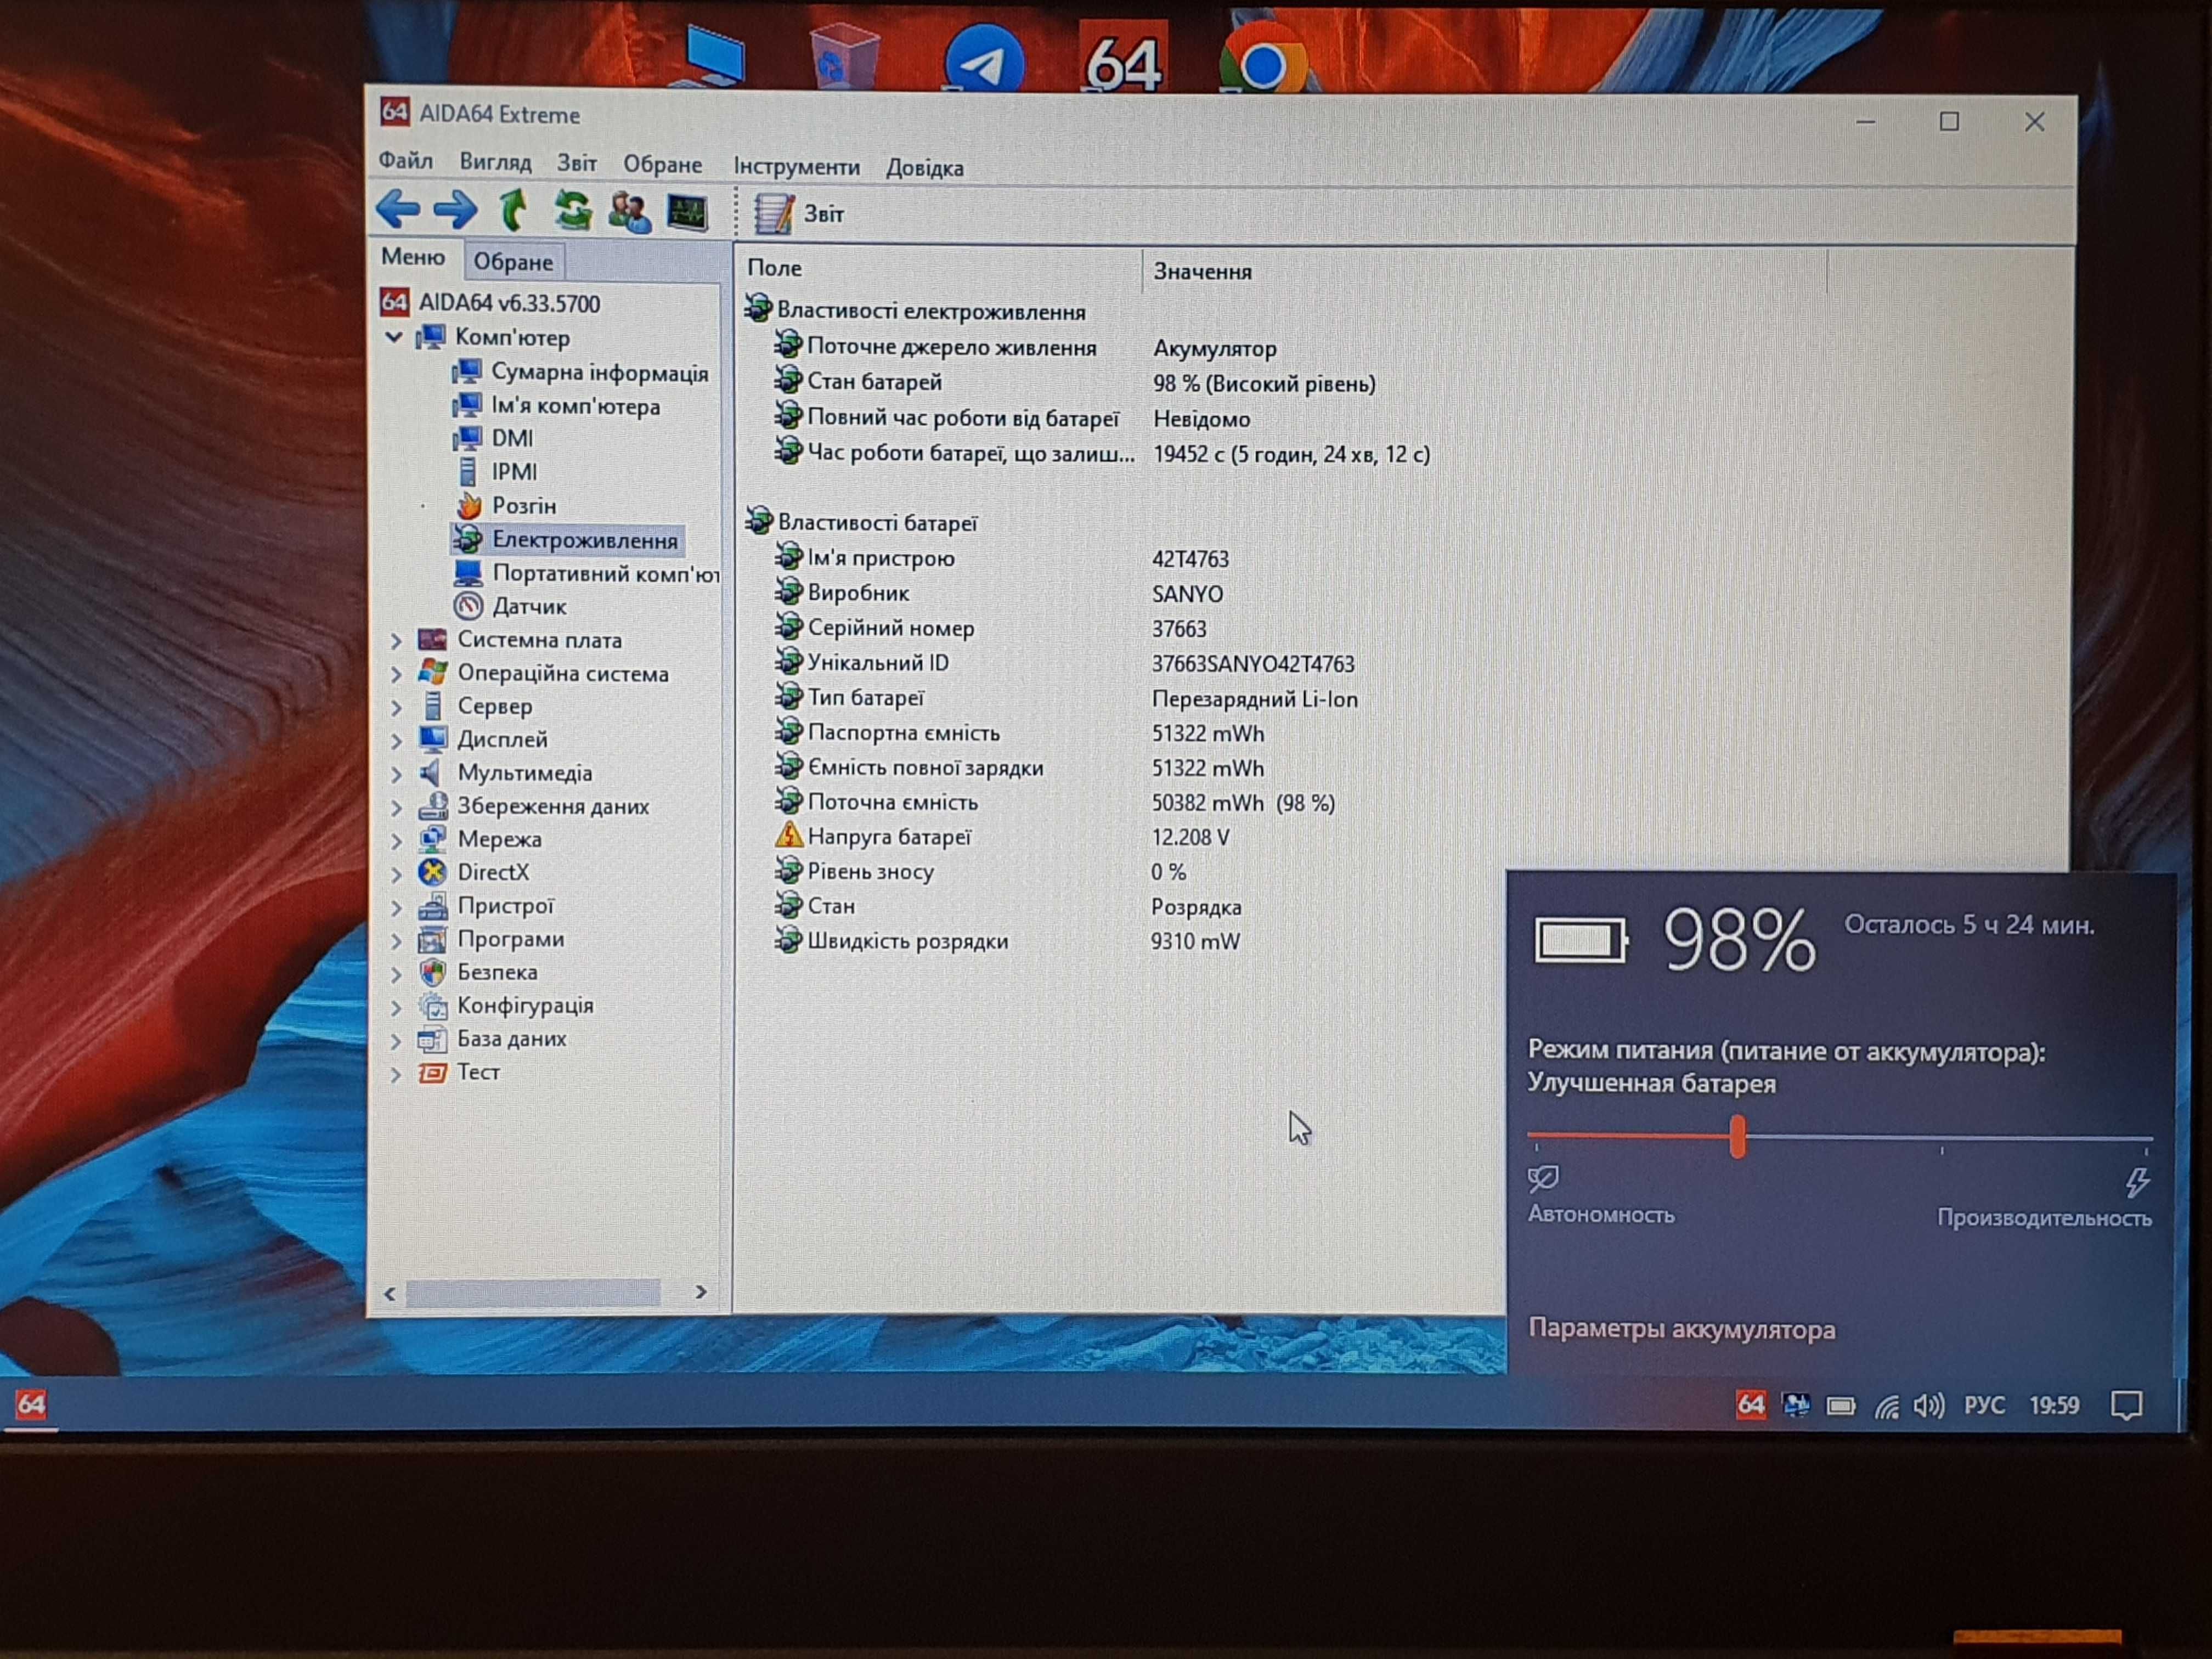This screenshot has height=1659, width=2212.
Task: Open the Обране menu in menu bar
Action: (x=662, y=164)
